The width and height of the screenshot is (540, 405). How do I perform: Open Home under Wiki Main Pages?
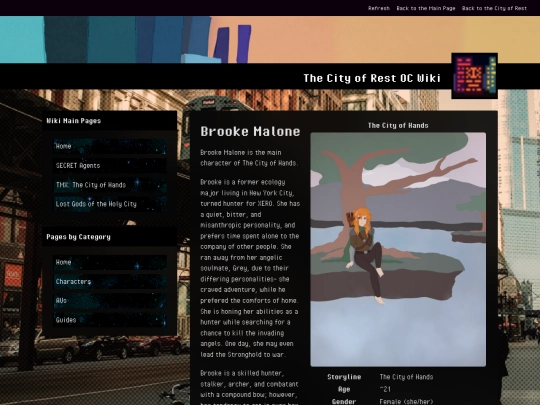pyautogui.click(x=110, y=146)
